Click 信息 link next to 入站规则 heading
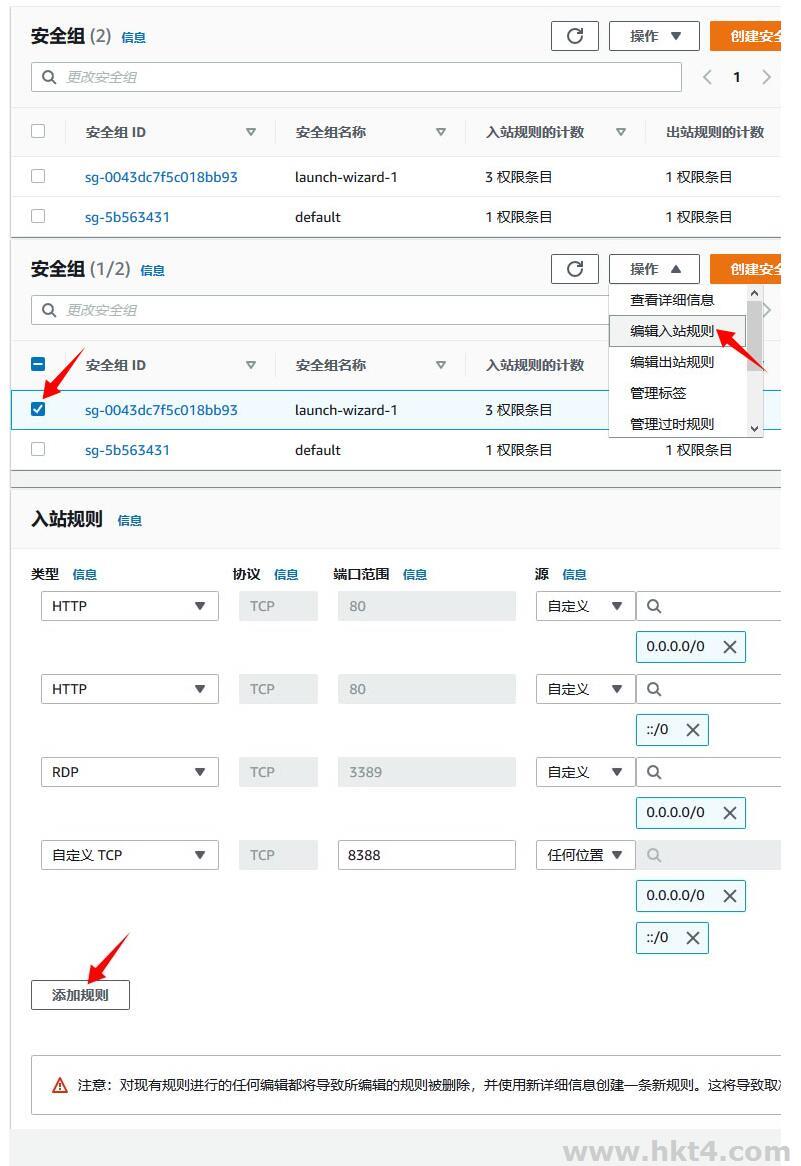The width and height of the screenshot is (801, 1166). coord(129,520)
